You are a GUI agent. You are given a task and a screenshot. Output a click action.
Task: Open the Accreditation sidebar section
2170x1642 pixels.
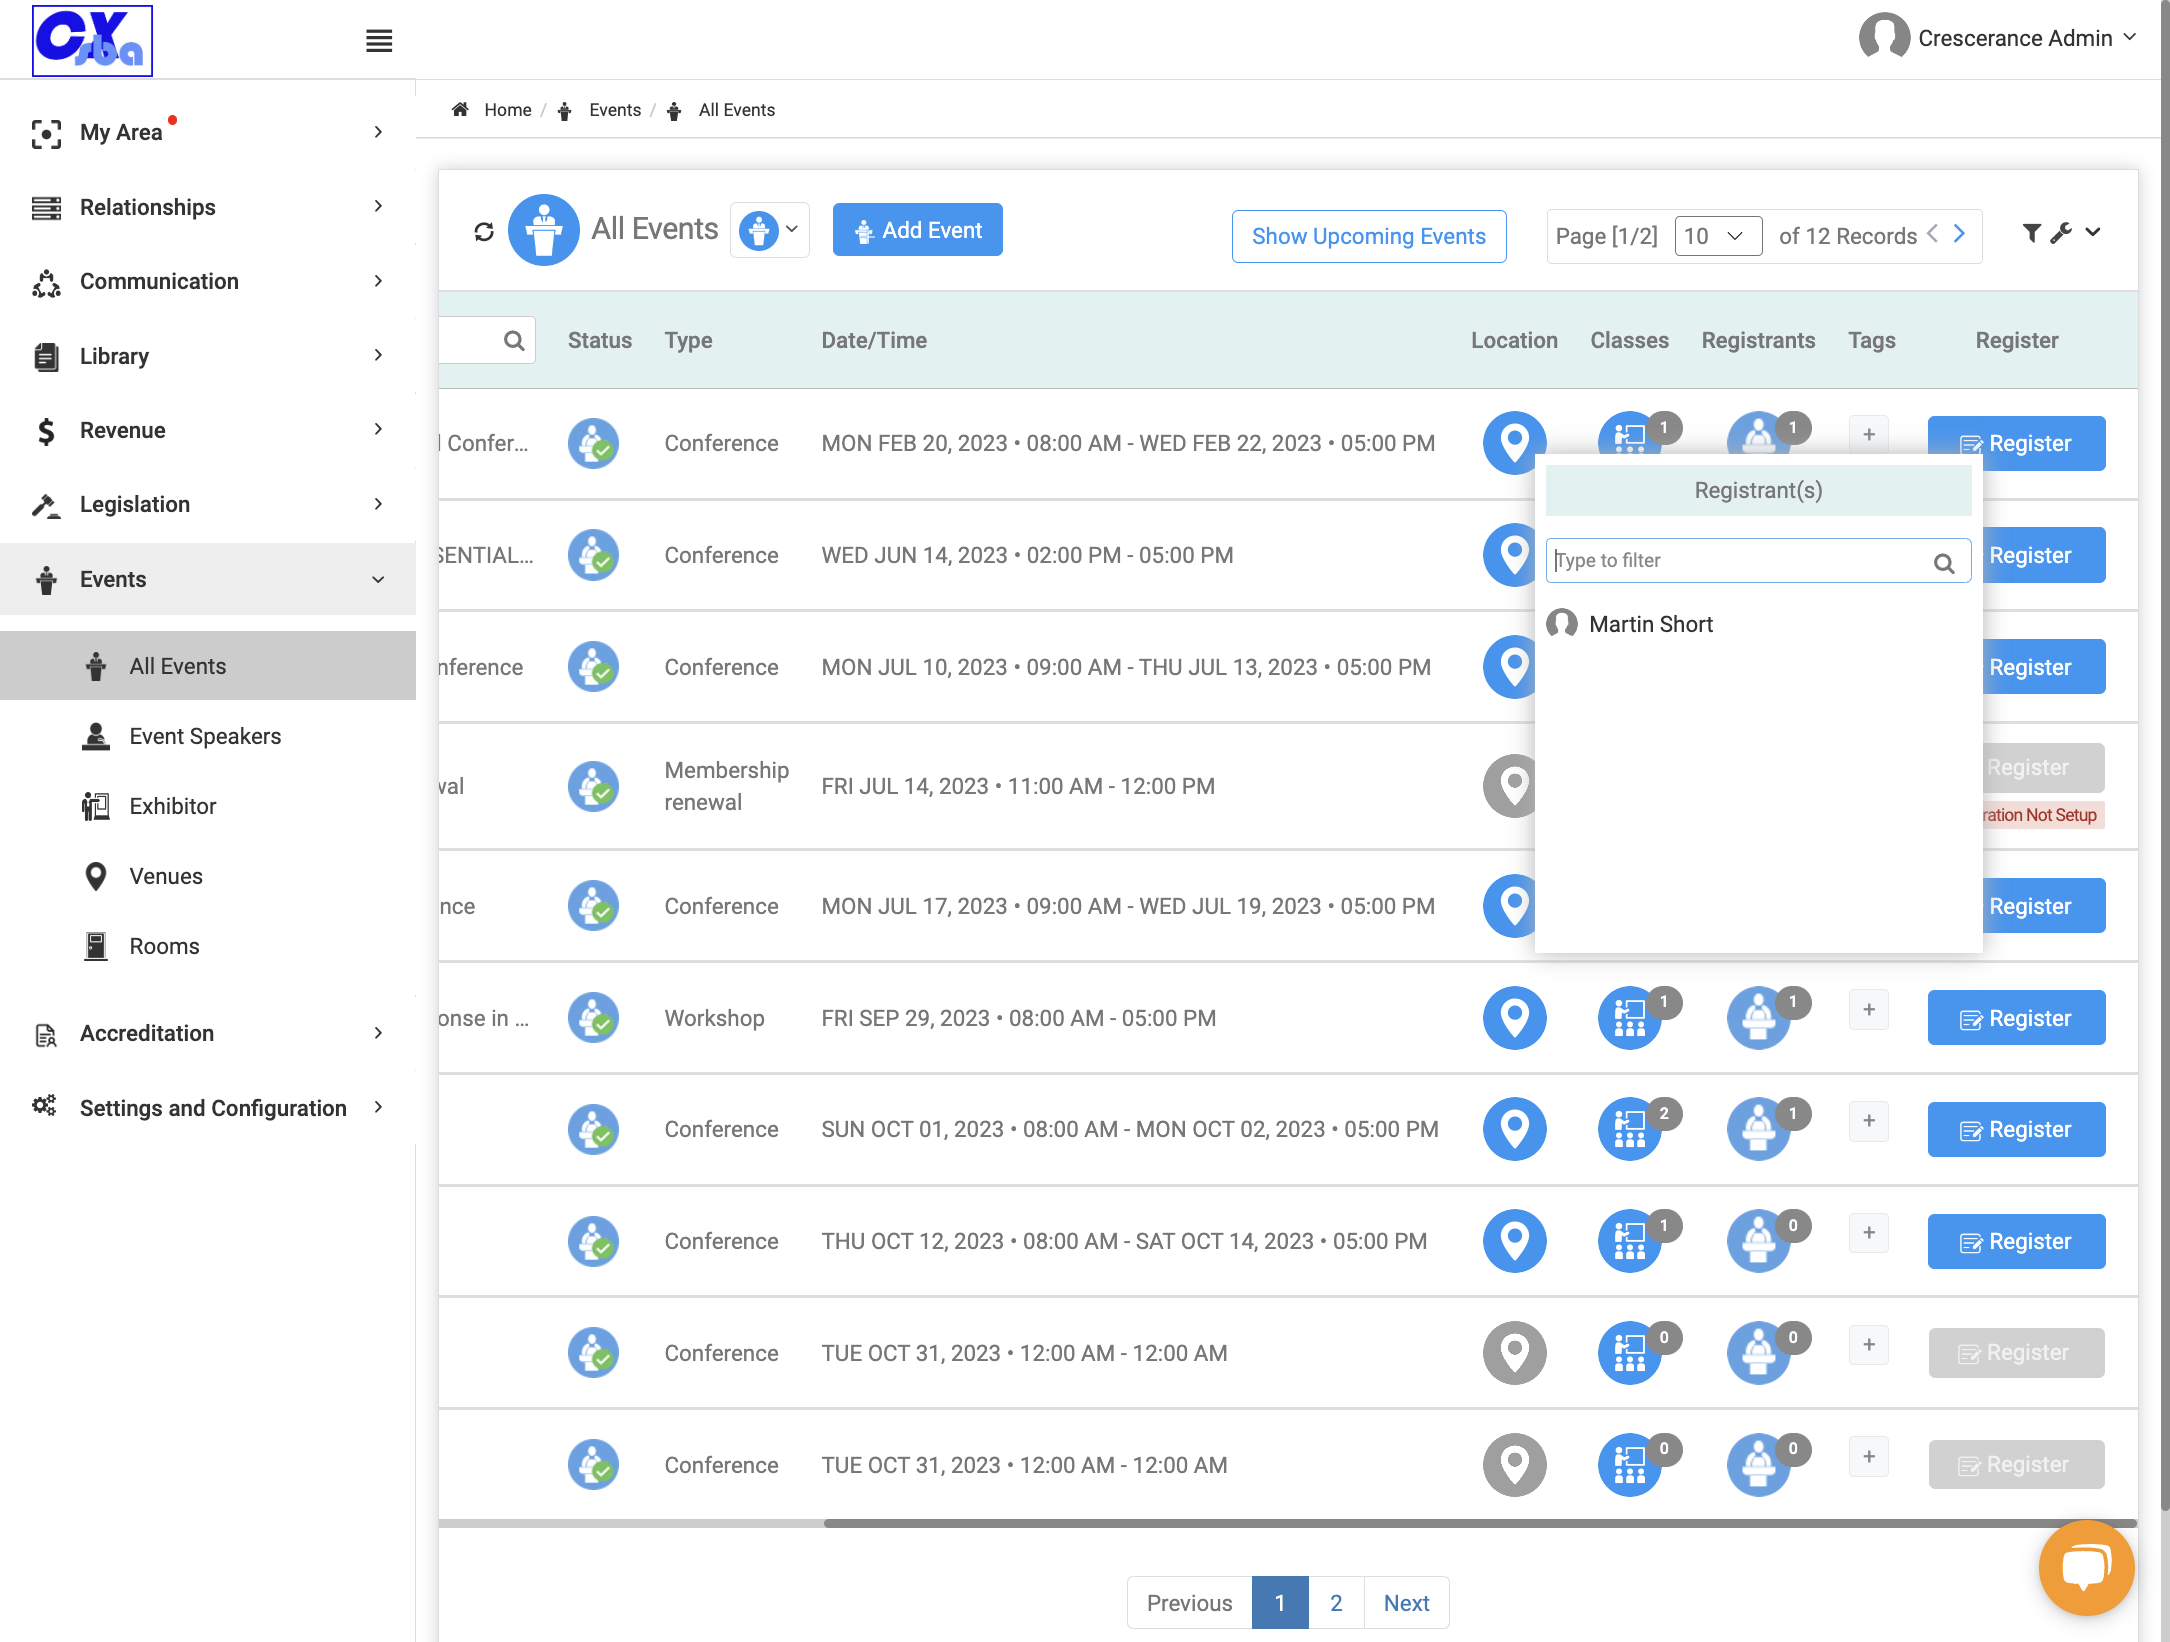click(x=208, y=1033)
